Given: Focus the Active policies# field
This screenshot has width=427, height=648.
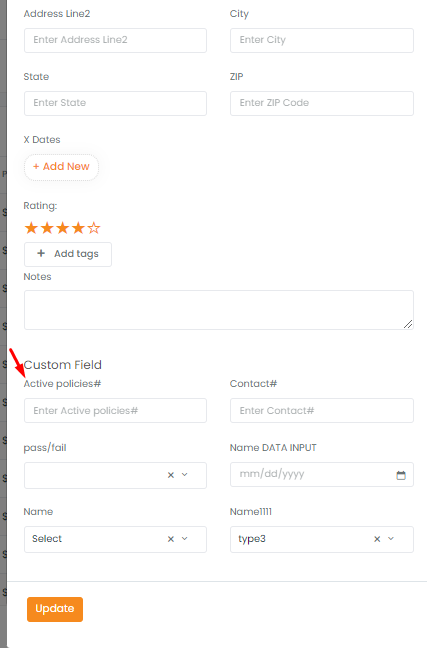Looking at the screenshot, I should (x=115, y=410).
